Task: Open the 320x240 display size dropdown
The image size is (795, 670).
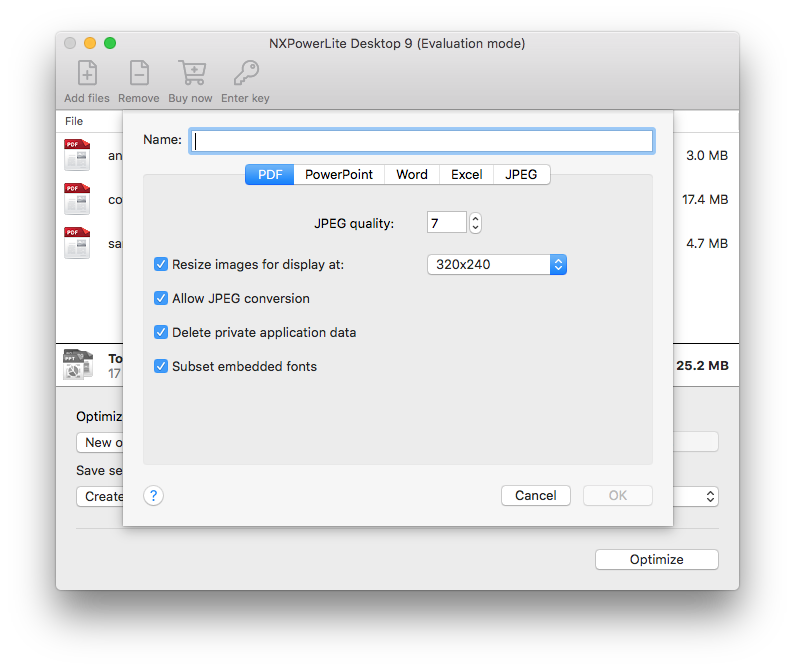Action: click(x=497, y=265)
